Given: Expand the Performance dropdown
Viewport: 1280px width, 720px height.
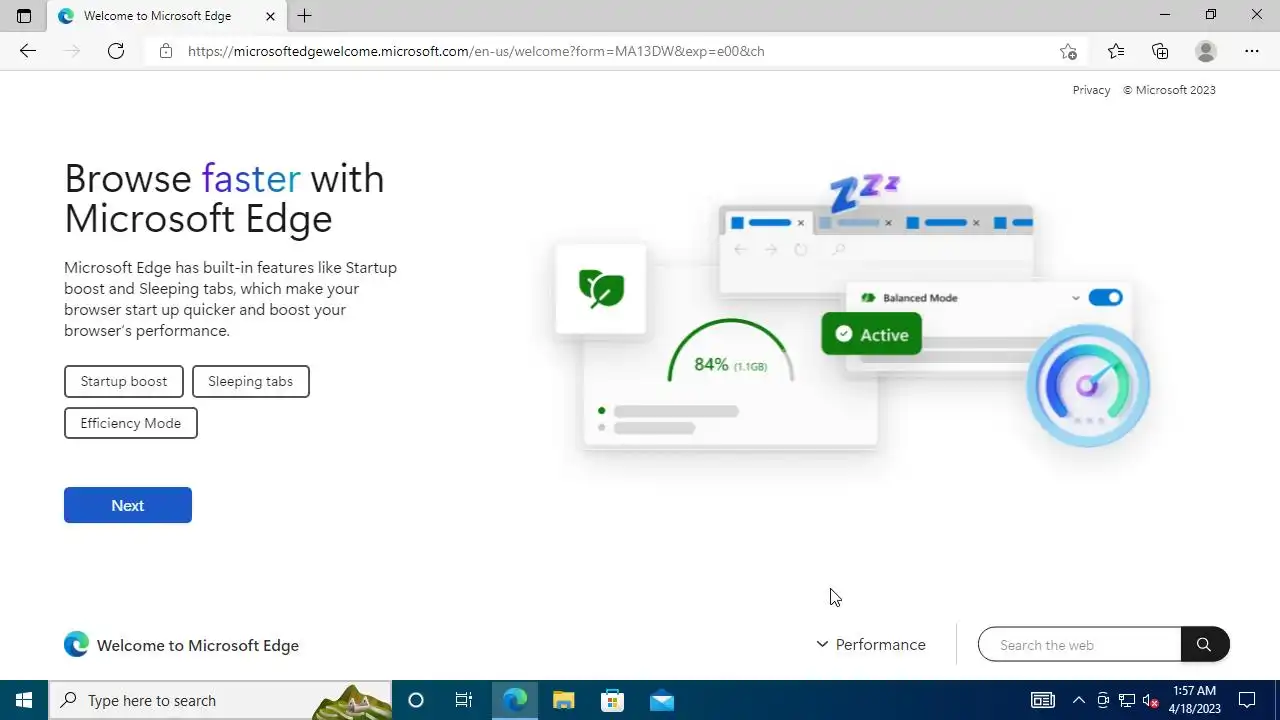Looking at the screenshot, I should pyautogui.click(x=870, y=645).
